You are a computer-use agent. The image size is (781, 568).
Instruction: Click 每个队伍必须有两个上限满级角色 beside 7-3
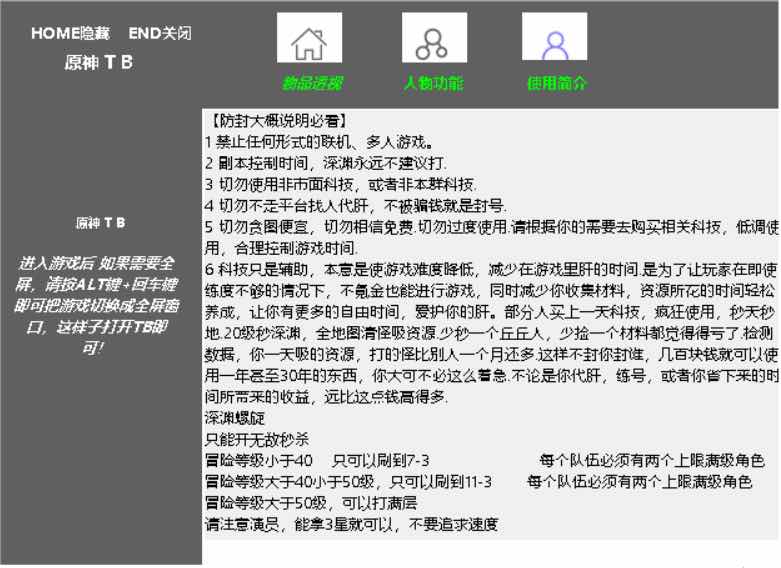(x=652, y=460)
